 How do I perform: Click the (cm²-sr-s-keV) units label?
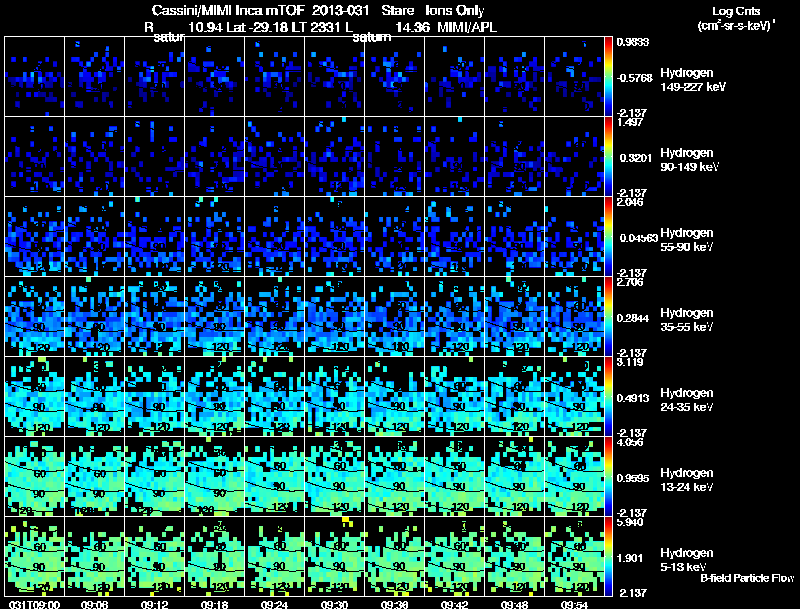point(737,26)
